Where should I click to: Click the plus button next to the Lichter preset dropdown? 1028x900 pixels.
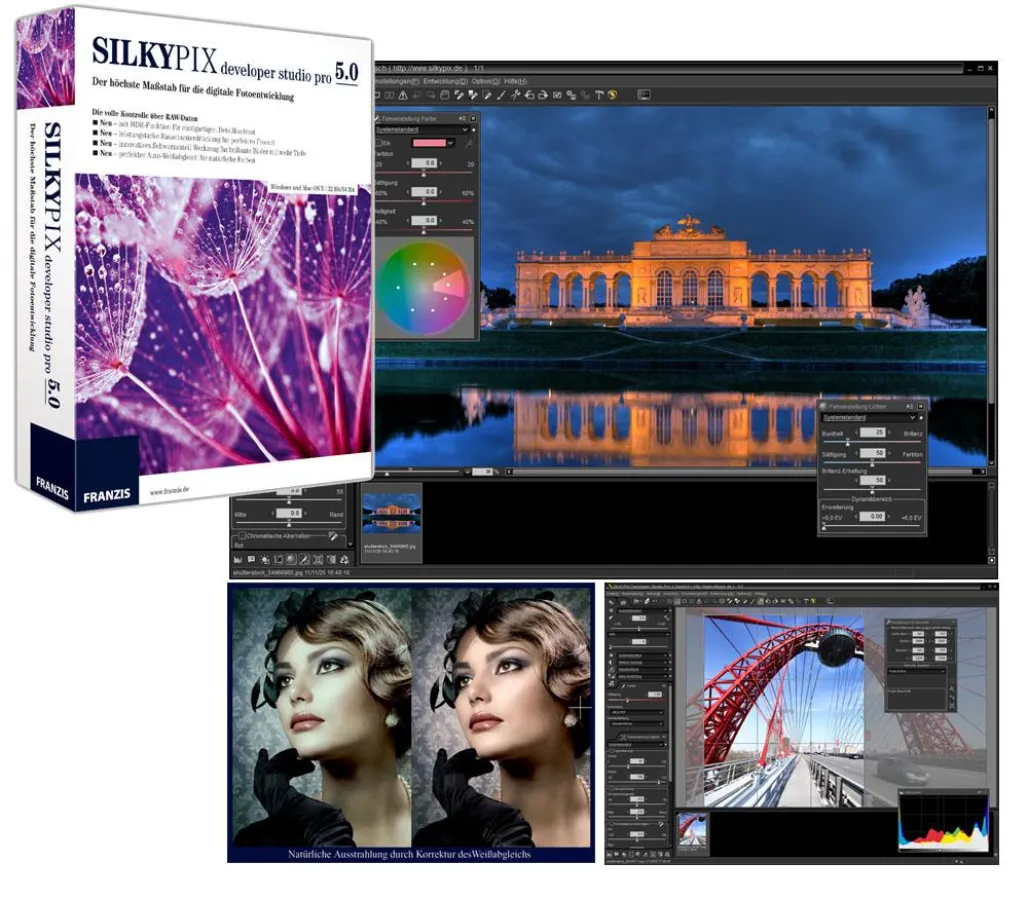pos(921,417)
